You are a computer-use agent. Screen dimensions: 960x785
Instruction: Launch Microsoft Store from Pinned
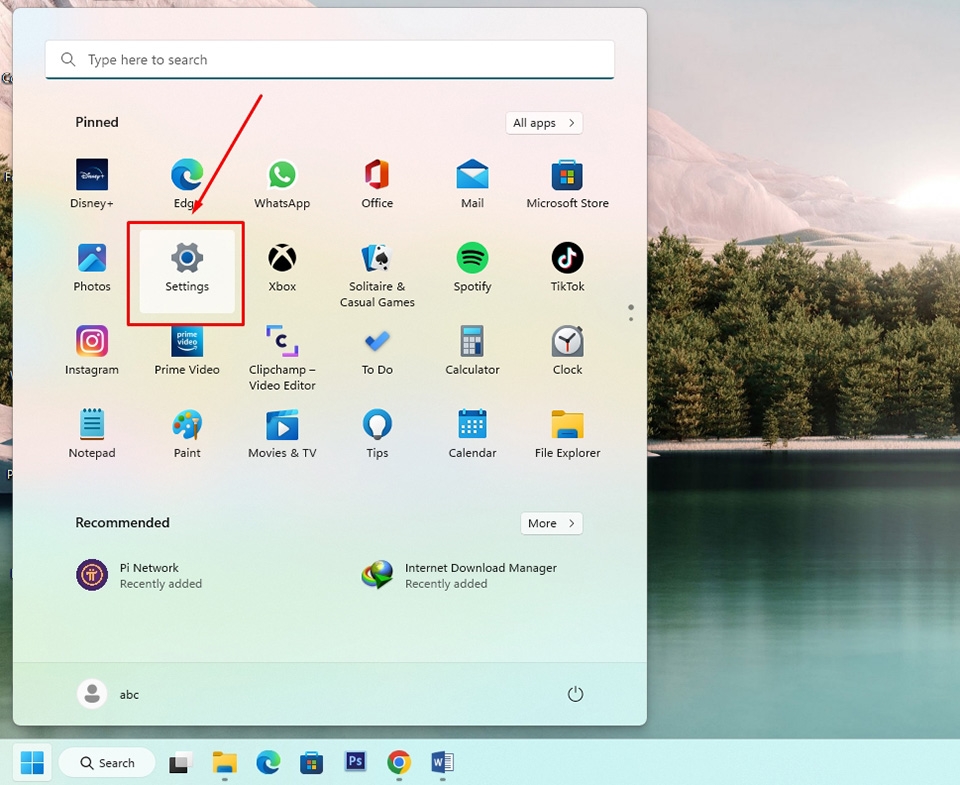[x=567, y=184]
